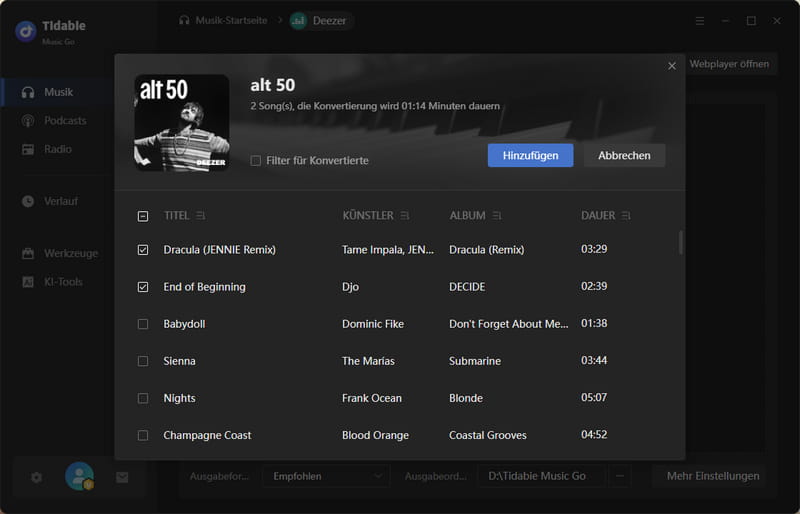Click the Deezer breadcrumb label
Viewport: 800px width, 514px height.
click(x=329, y=21)
